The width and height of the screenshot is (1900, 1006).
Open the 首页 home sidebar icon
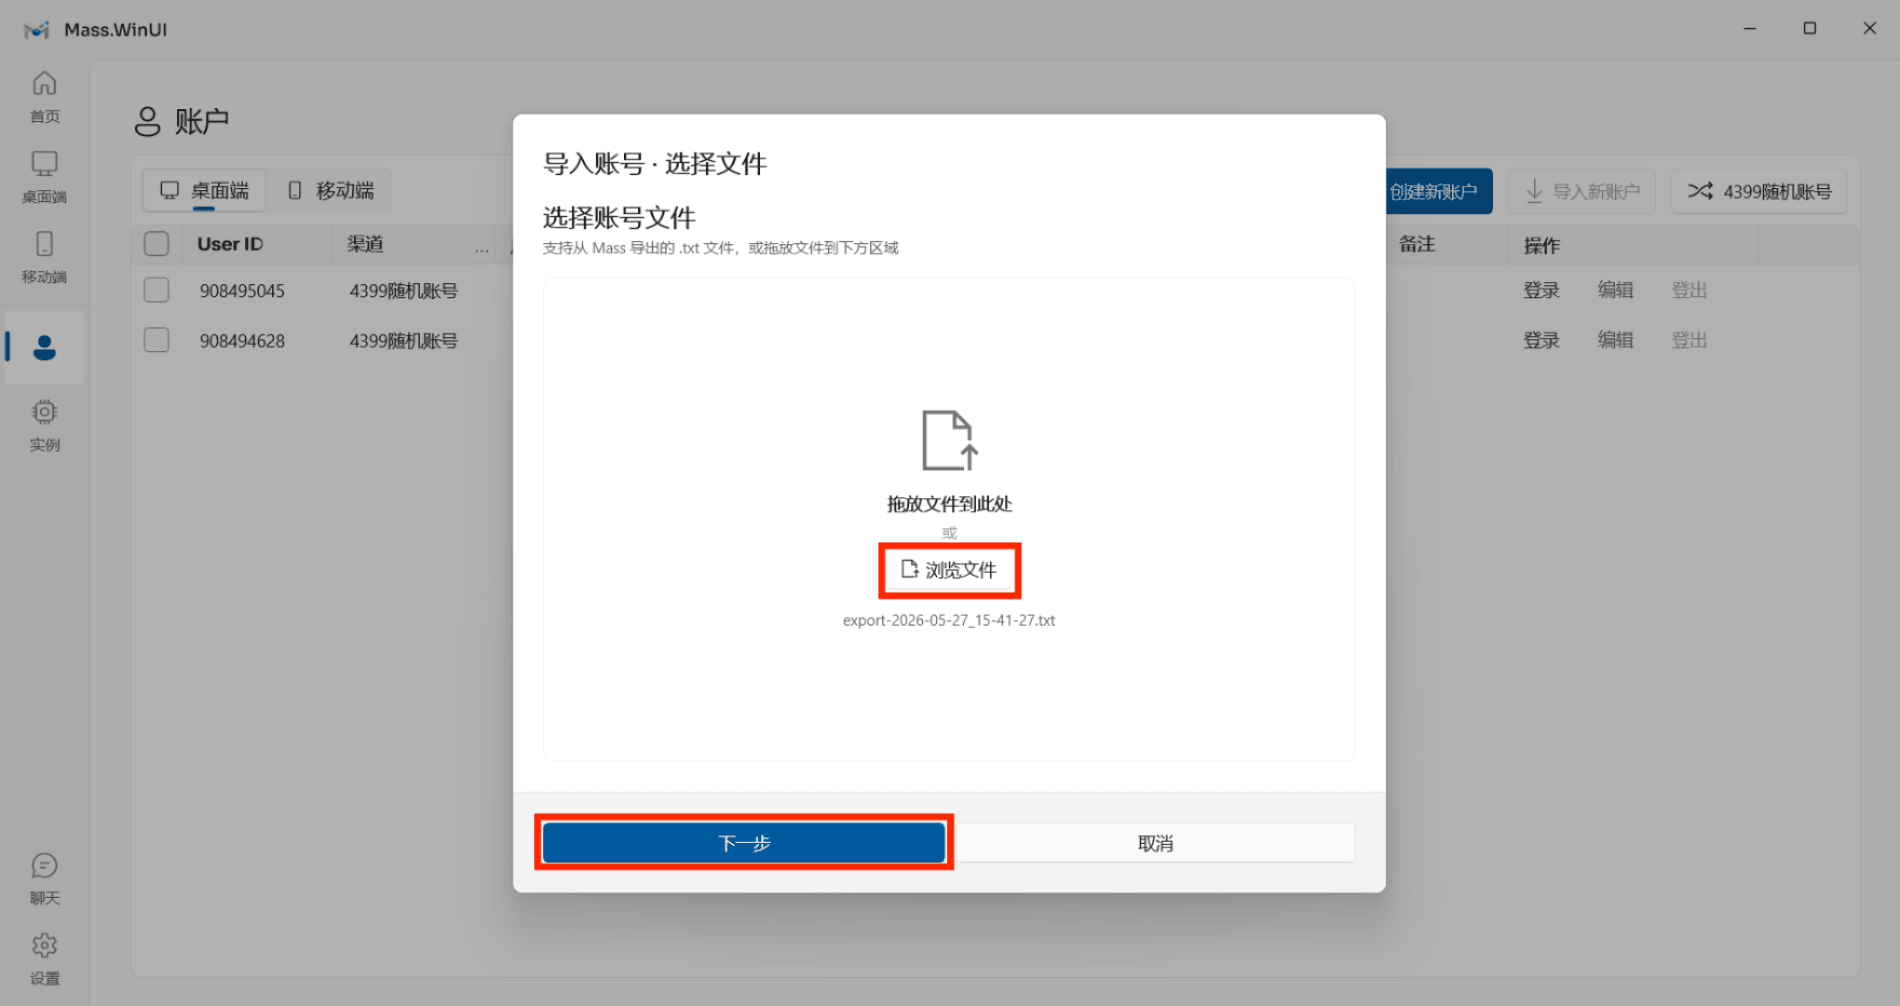click(44, 96)
